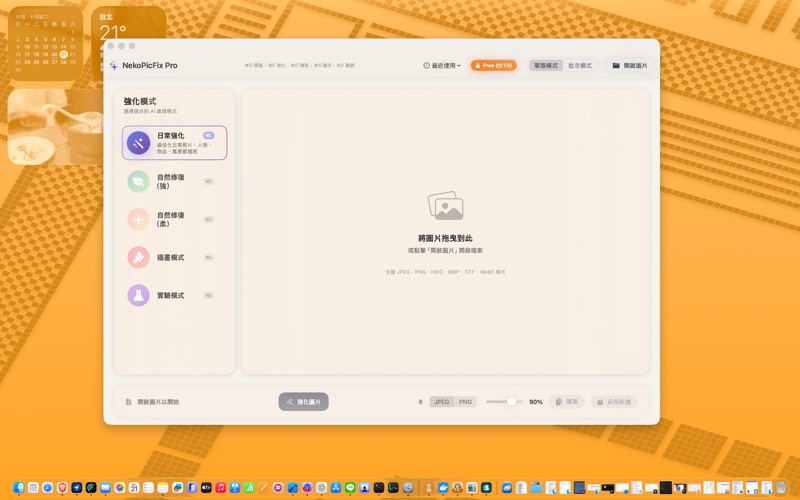Open the Mail app in the Dock
This screenshot has width=800, height=500.
tap(105, 487)
